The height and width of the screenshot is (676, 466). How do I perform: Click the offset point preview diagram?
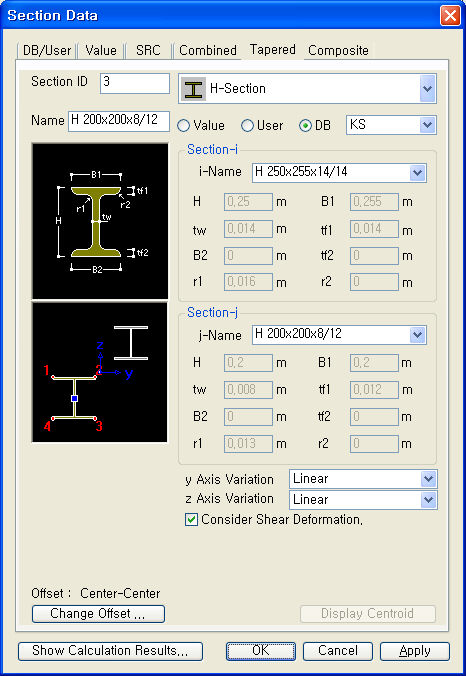click(100, 372)
